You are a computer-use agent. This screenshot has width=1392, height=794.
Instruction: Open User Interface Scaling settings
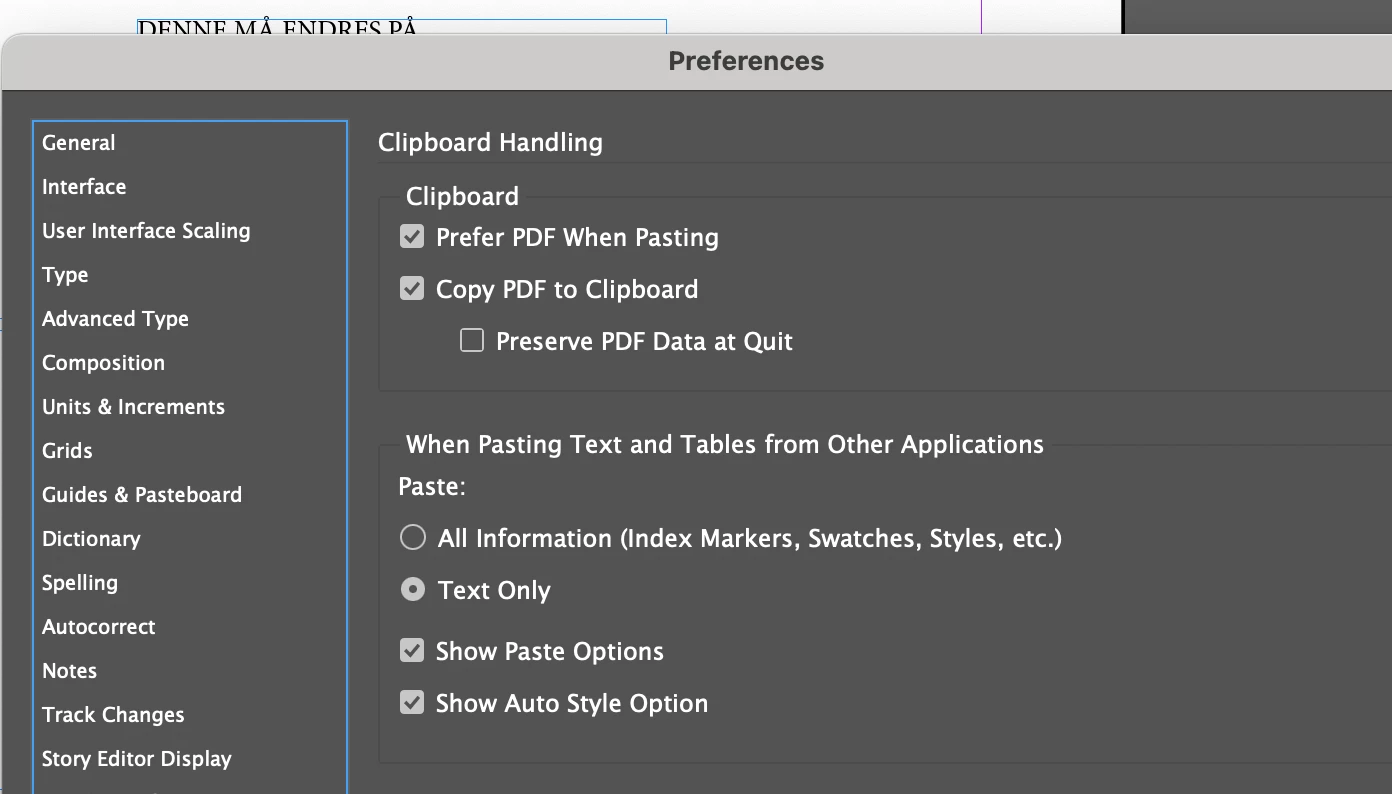coord(146,231)
